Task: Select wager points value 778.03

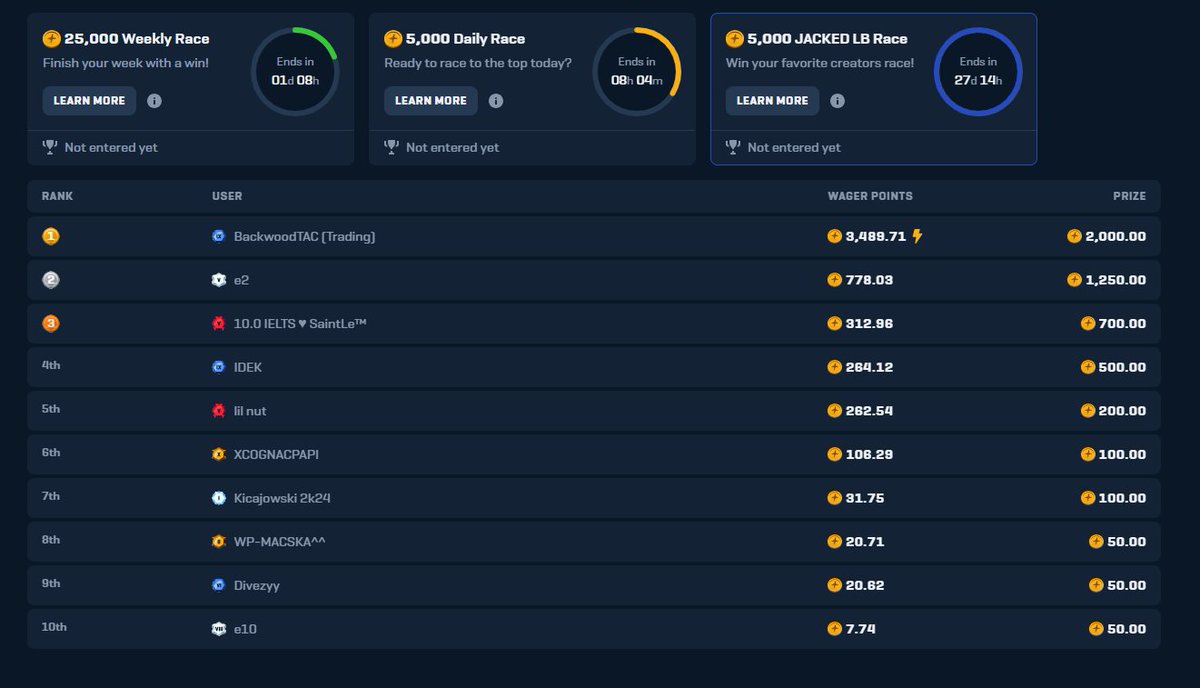Action: pos(869,280)
